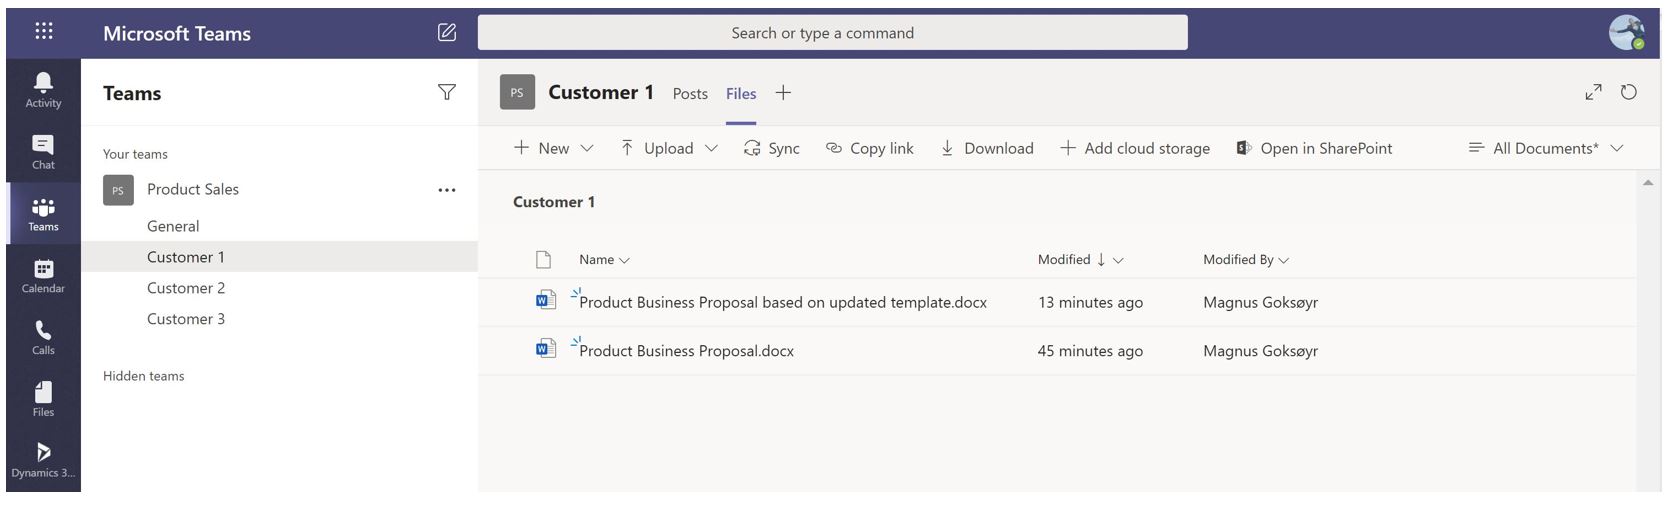This screenshot has width=1674, height=508.
Task: Open the Activity bell icon
Action: [43, 89]
